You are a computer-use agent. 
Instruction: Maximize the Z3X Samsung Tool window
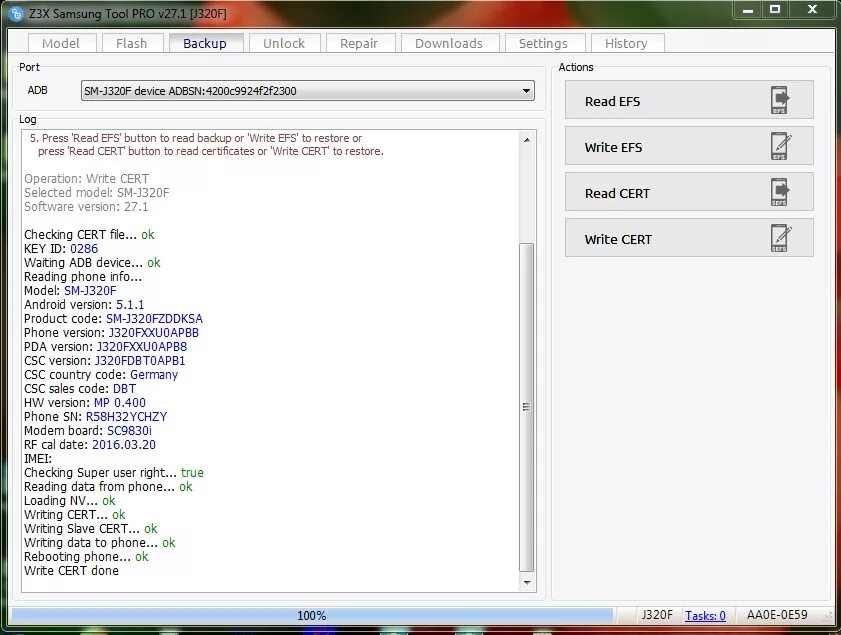(x=775, y=9)
